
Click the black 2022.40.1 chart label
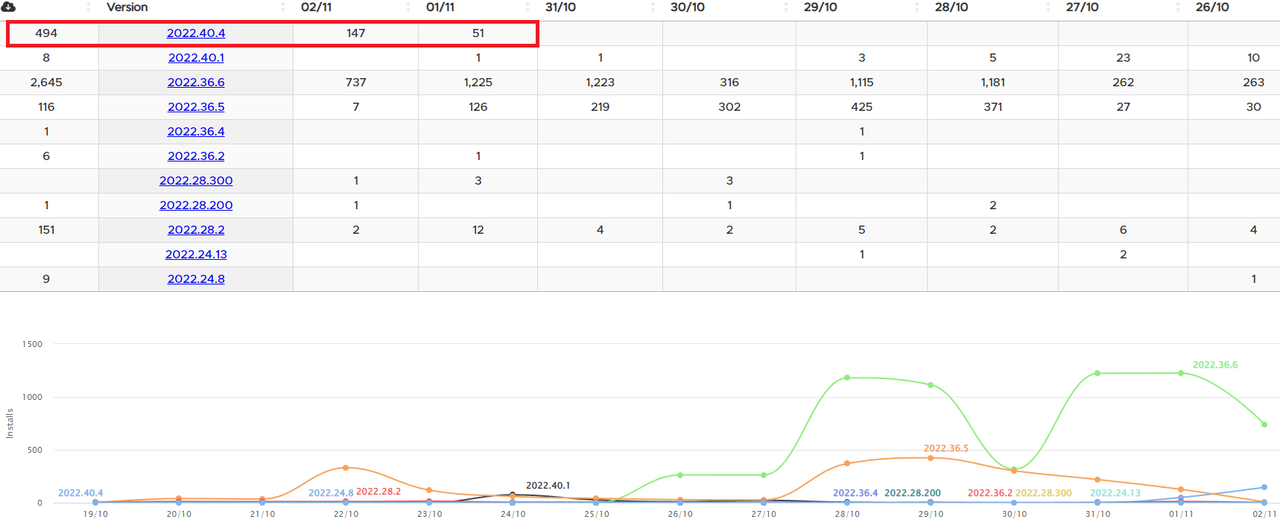(x=548, y=485)
